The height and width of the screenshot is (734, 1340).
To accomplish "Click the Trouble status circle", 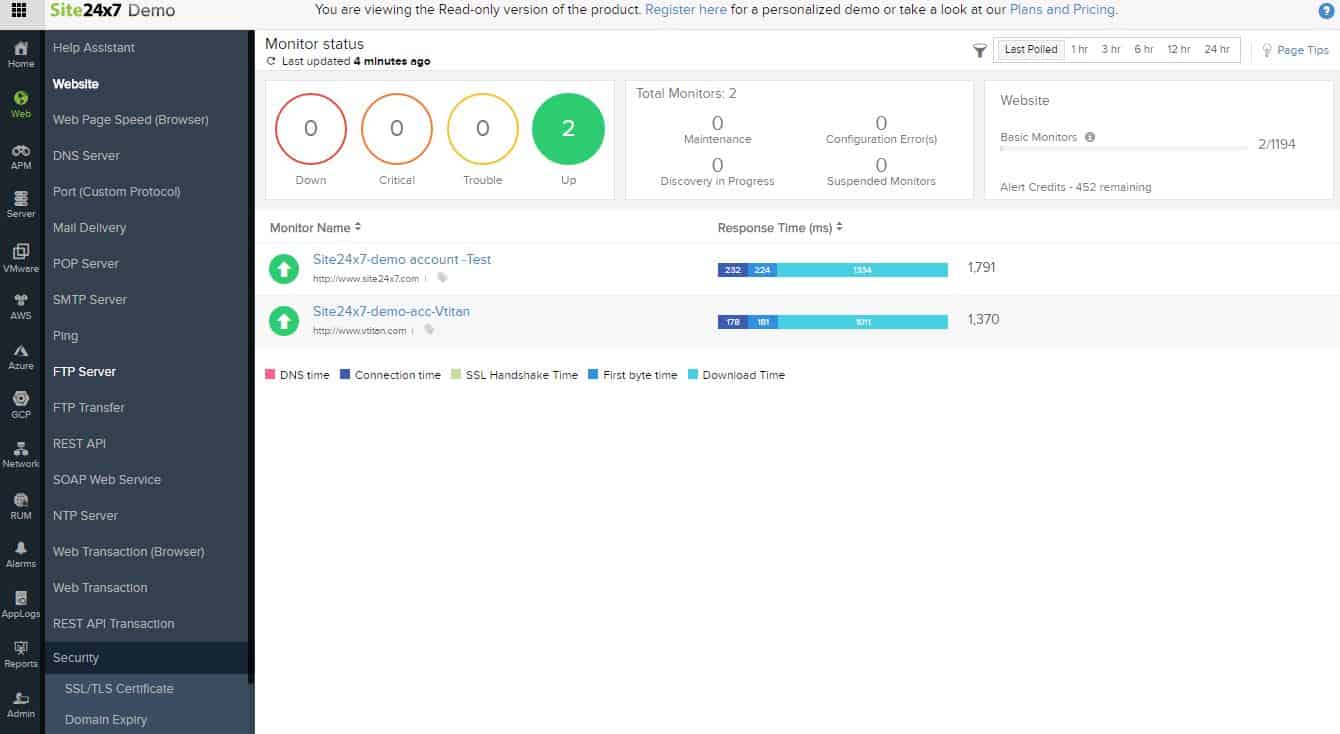I will [x=483, y=128].
